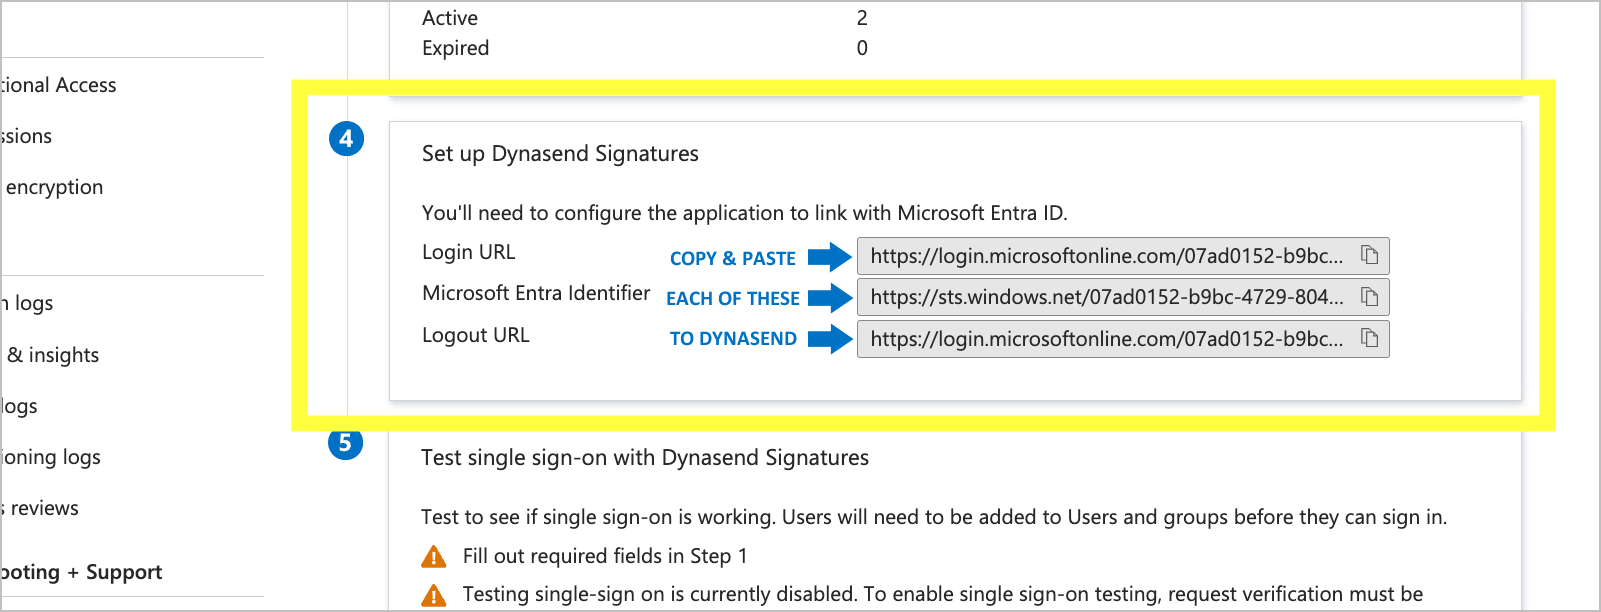The height and width of the screenshot is (612, 1601).
Task: Open Conditional Access in the sidebar
Action: coord(58,85)
